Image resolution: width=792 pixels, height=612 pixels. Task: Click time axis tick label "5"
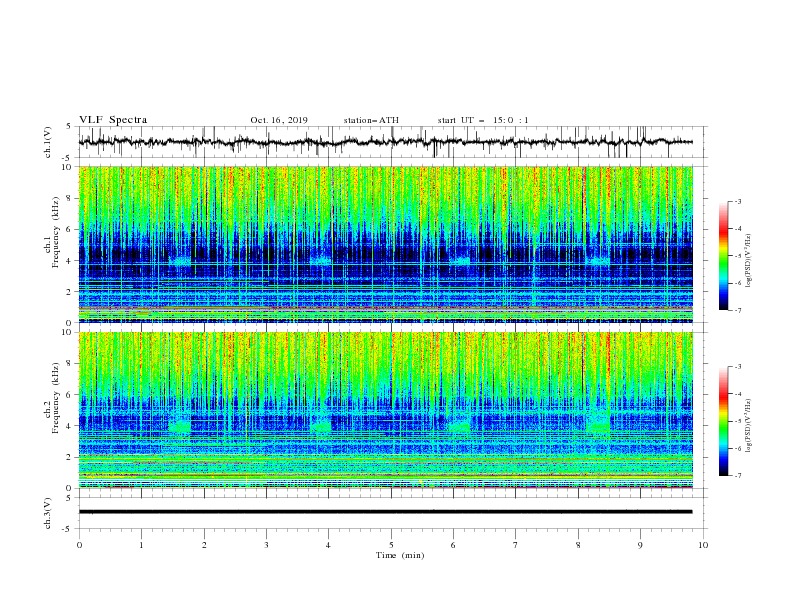(391, 545)
